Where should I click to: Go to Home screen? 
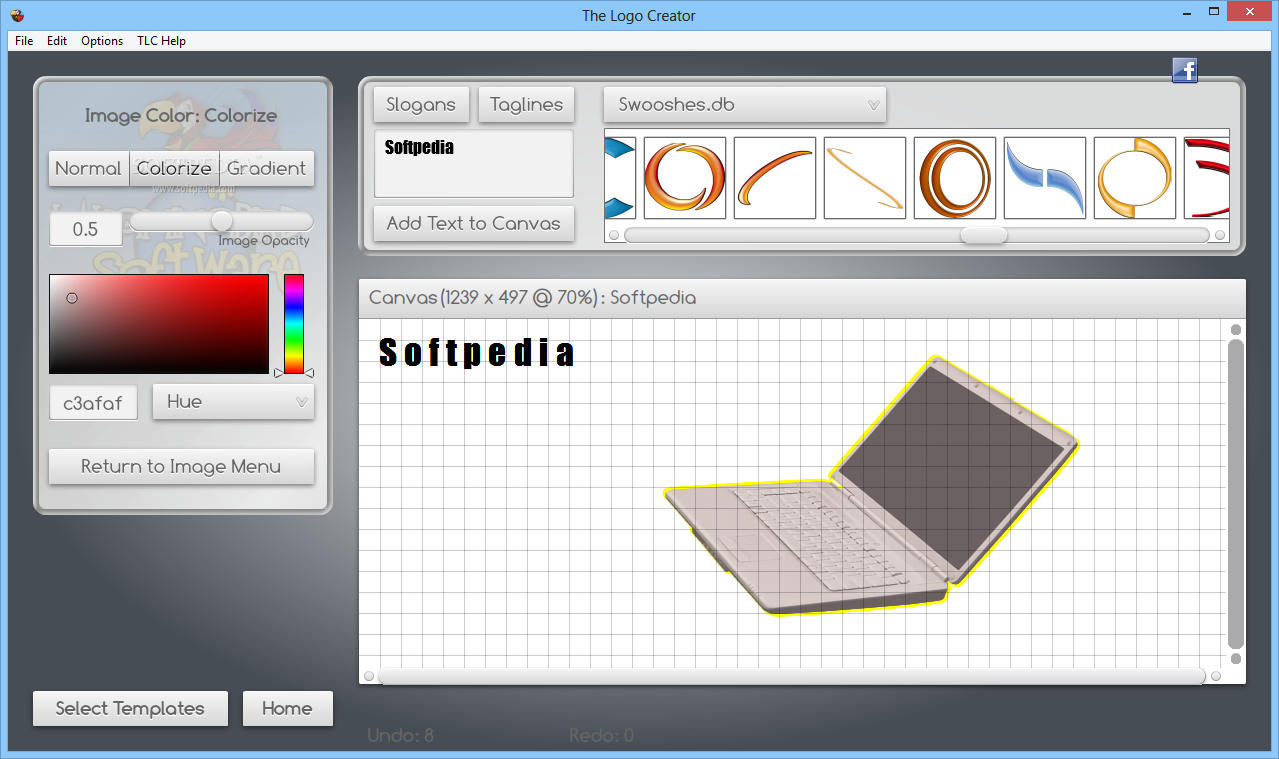(x=287, y=708)
